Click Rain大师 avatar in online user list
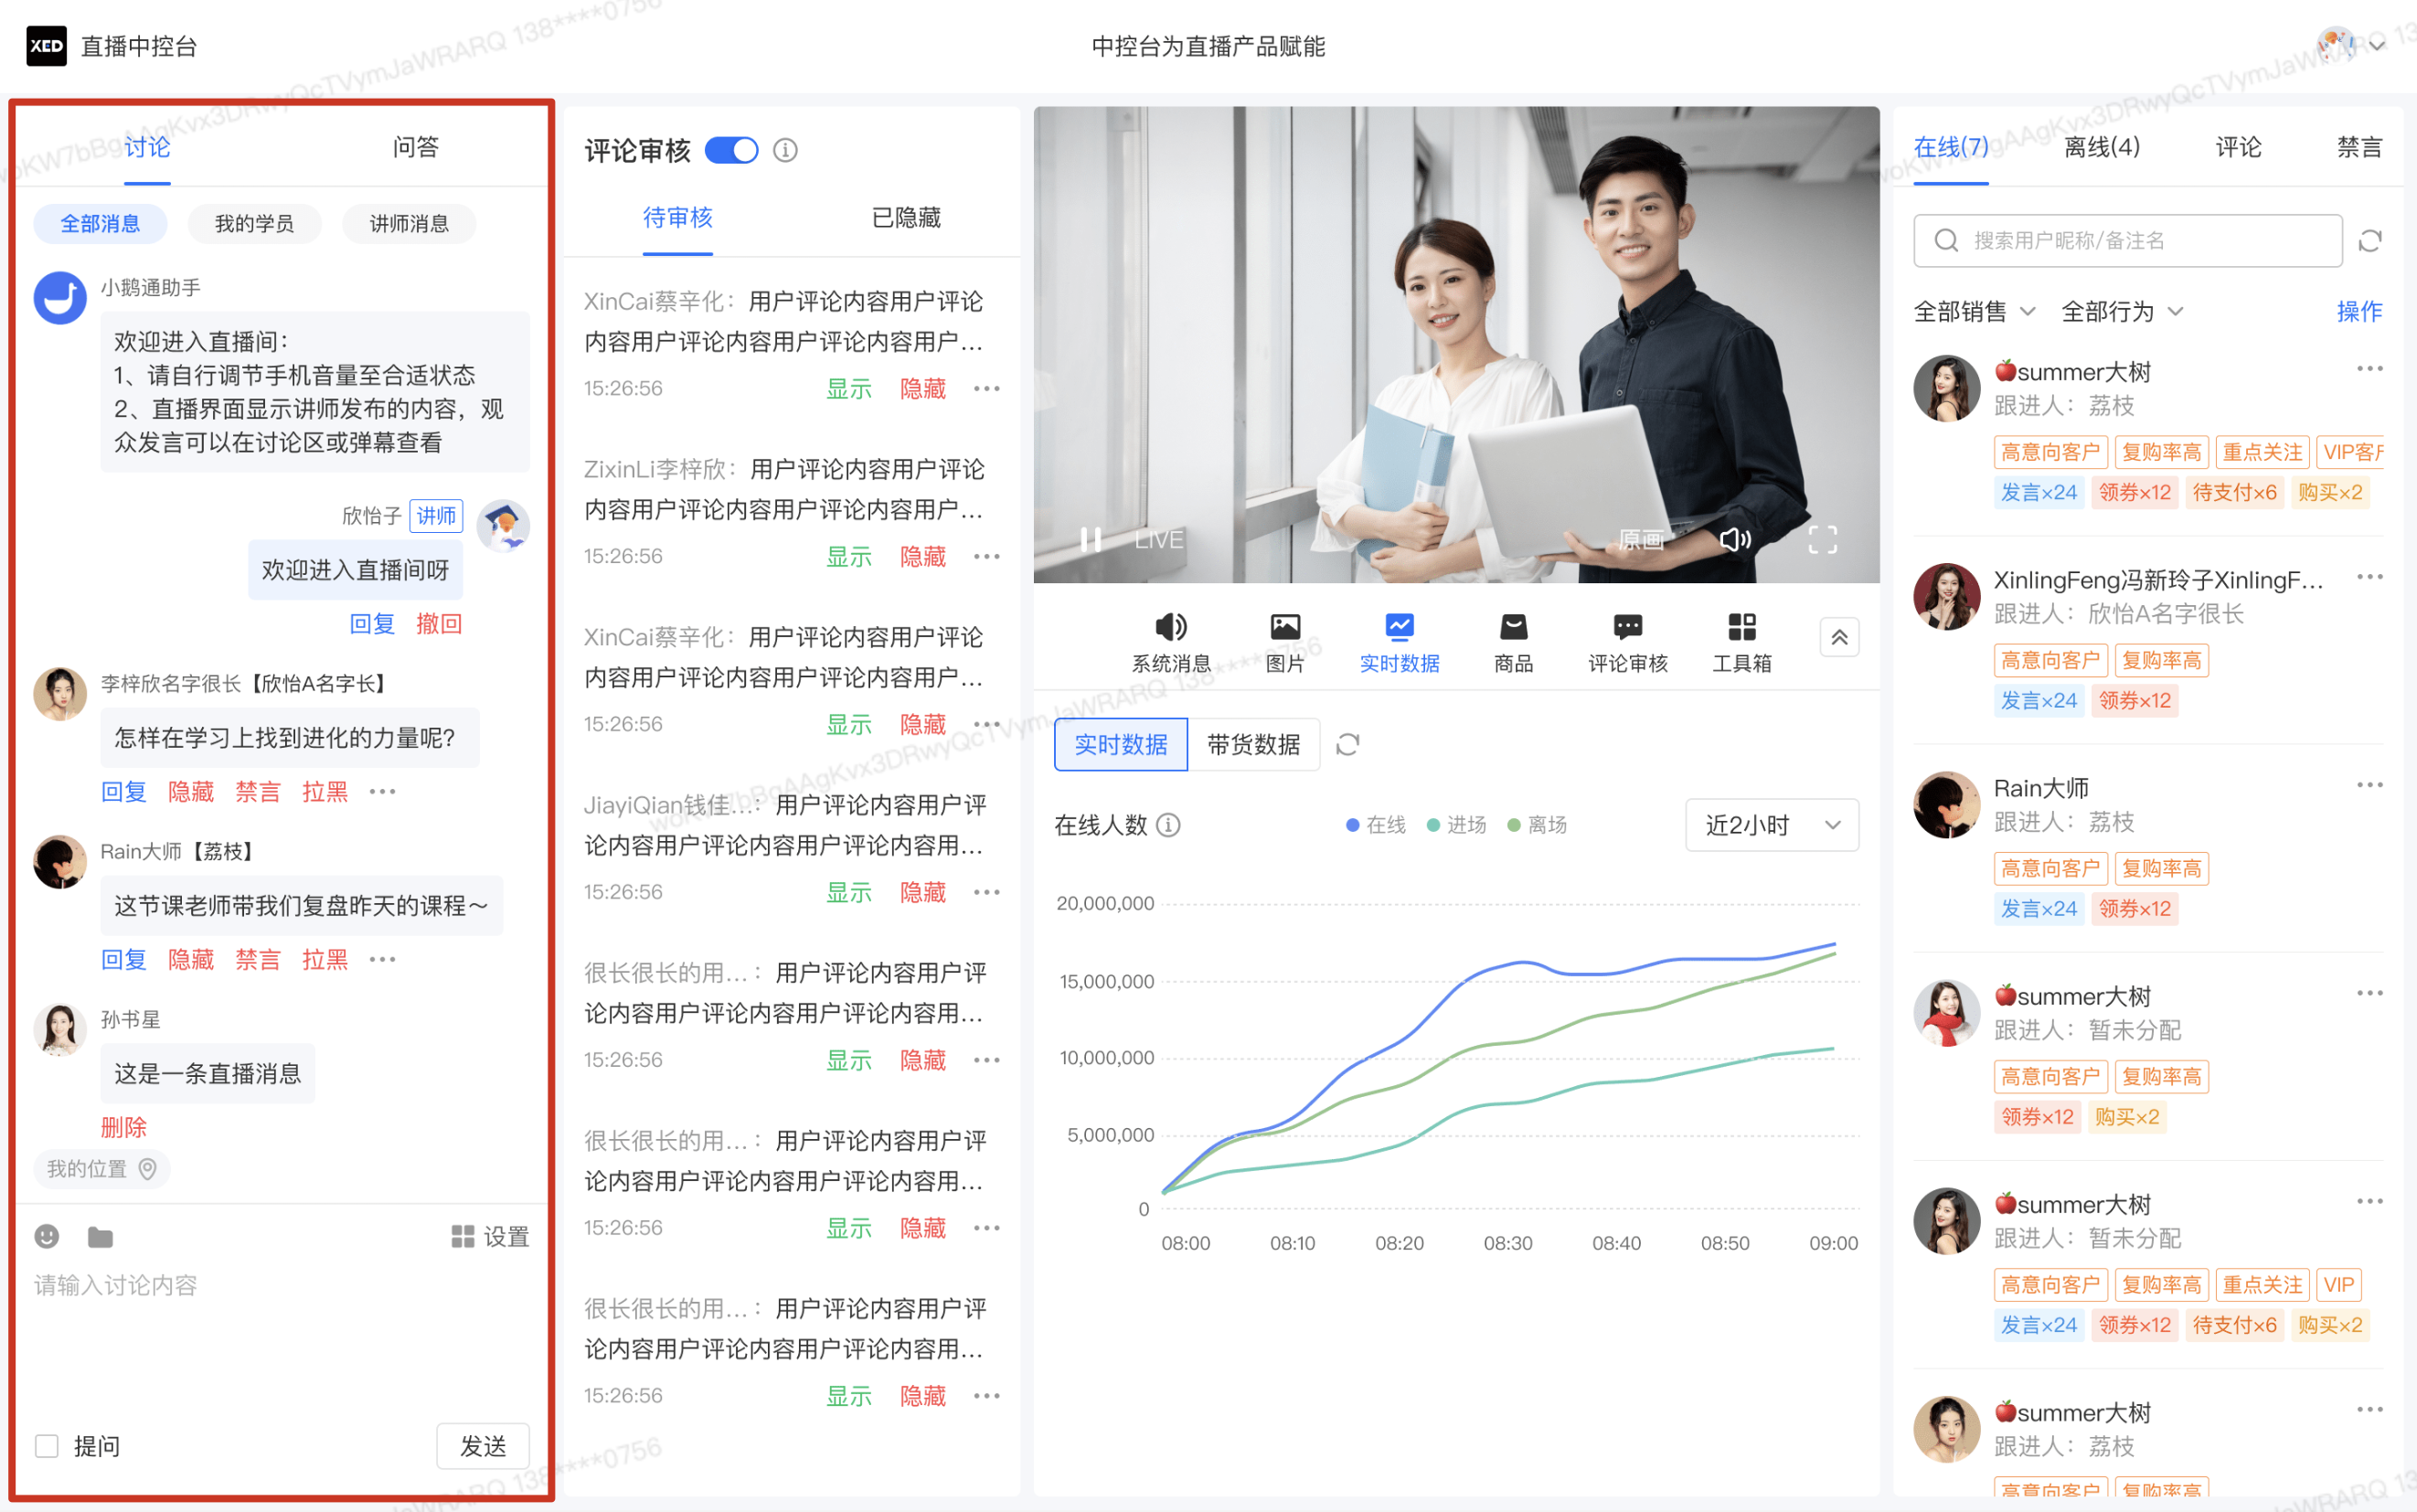 pos(1947,805)
